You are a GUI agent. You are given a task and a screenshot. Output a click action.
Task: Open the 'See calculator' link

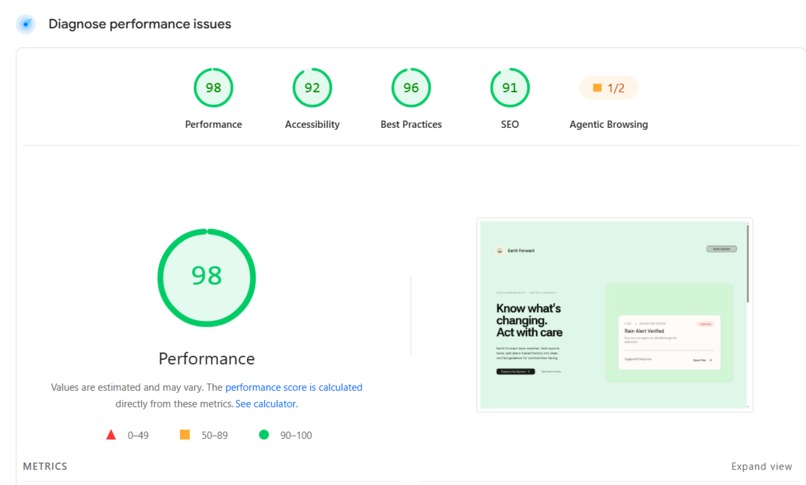[266, 404]
